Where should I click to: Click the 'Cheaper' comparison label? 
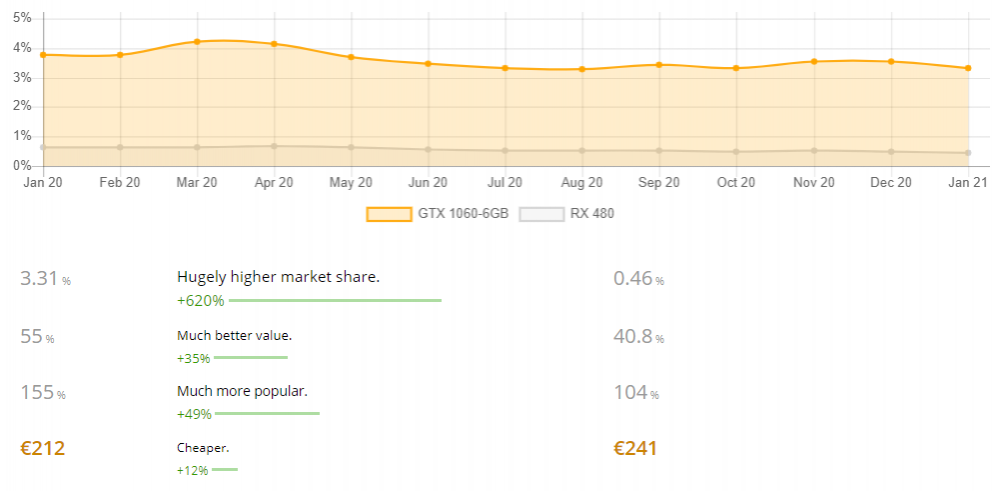203,448
